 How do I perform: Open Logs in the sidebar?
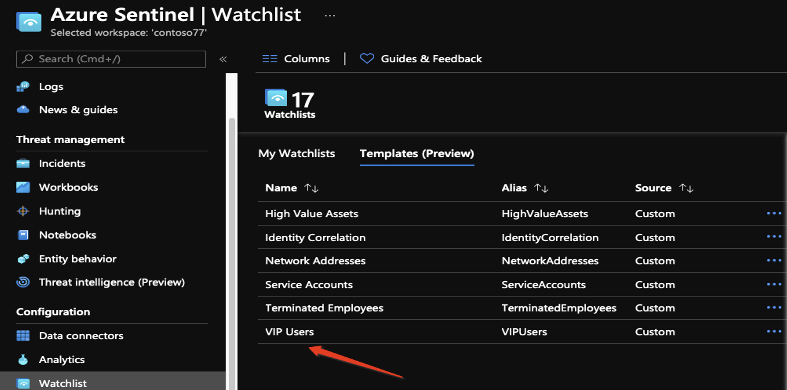pos(51,87)
